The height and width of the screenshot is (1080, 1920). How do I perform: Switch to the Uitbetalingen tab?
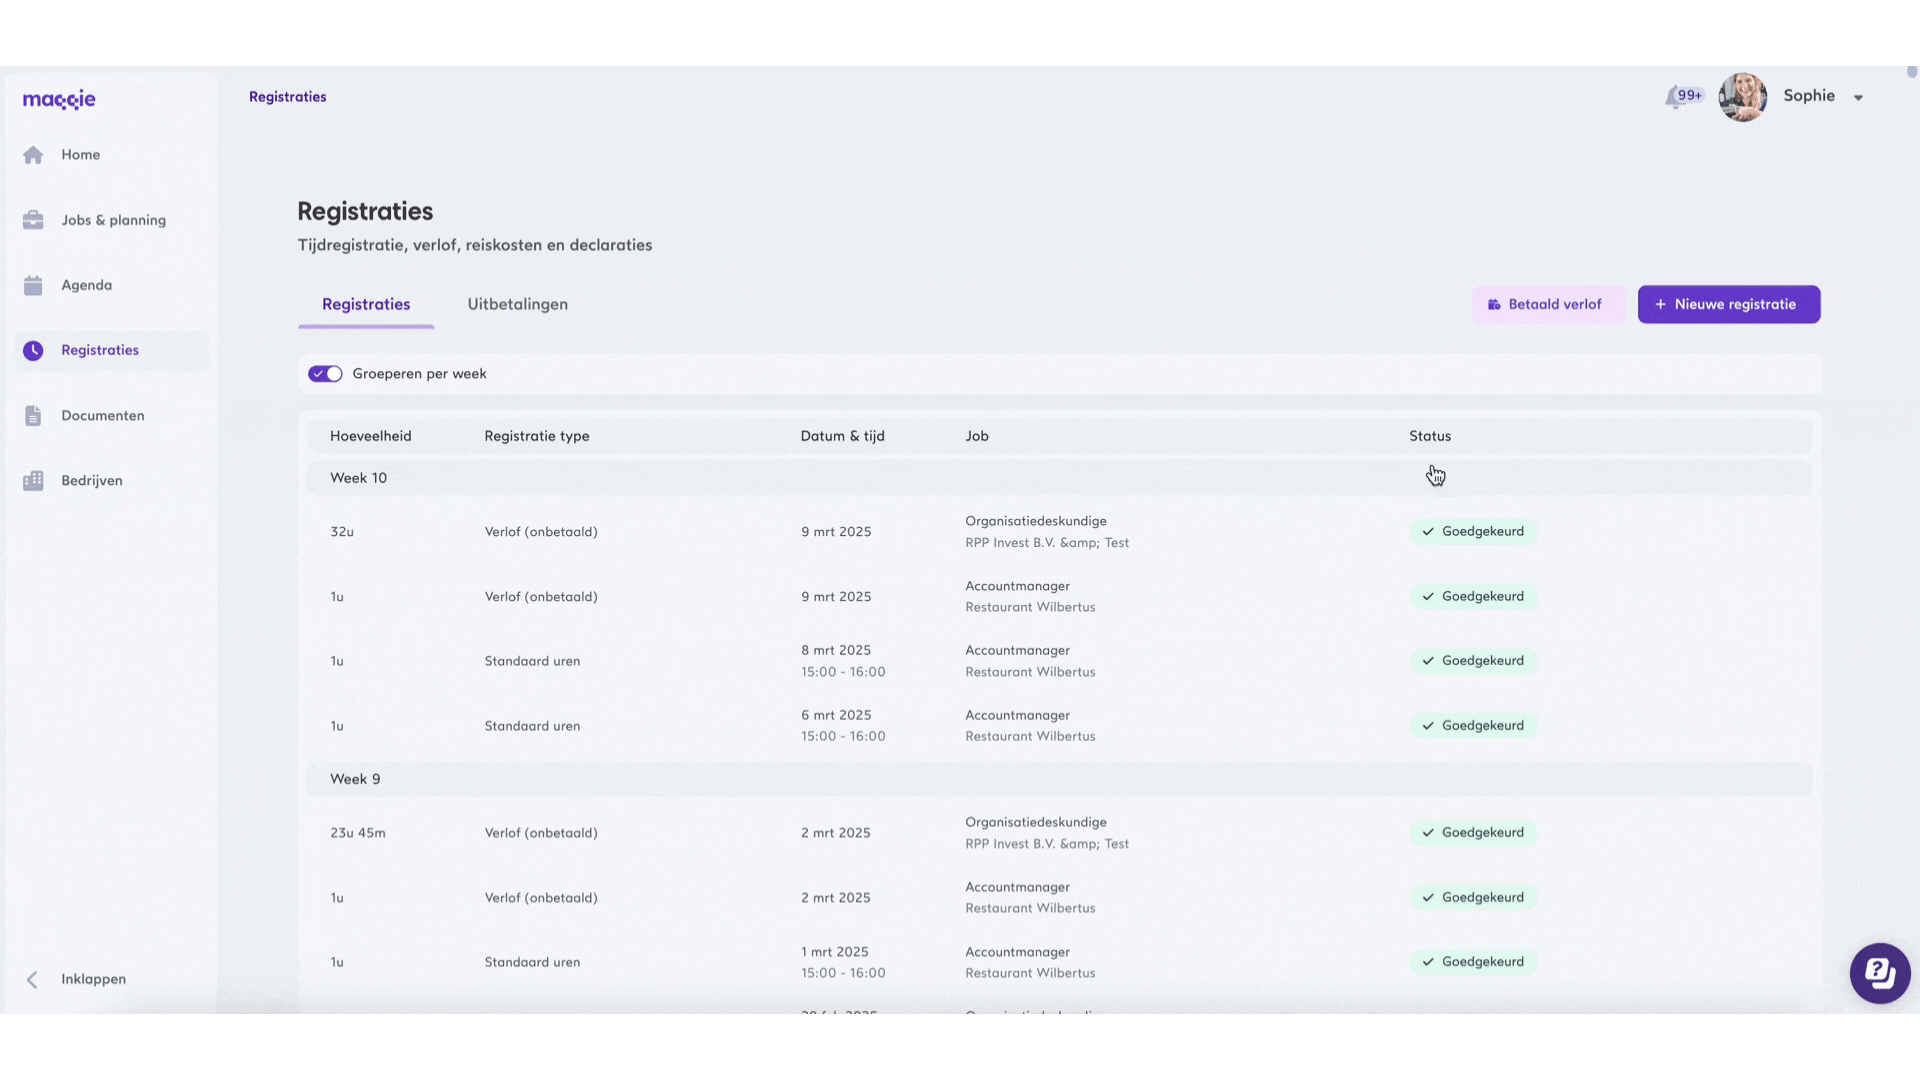(x=517, y=305)
